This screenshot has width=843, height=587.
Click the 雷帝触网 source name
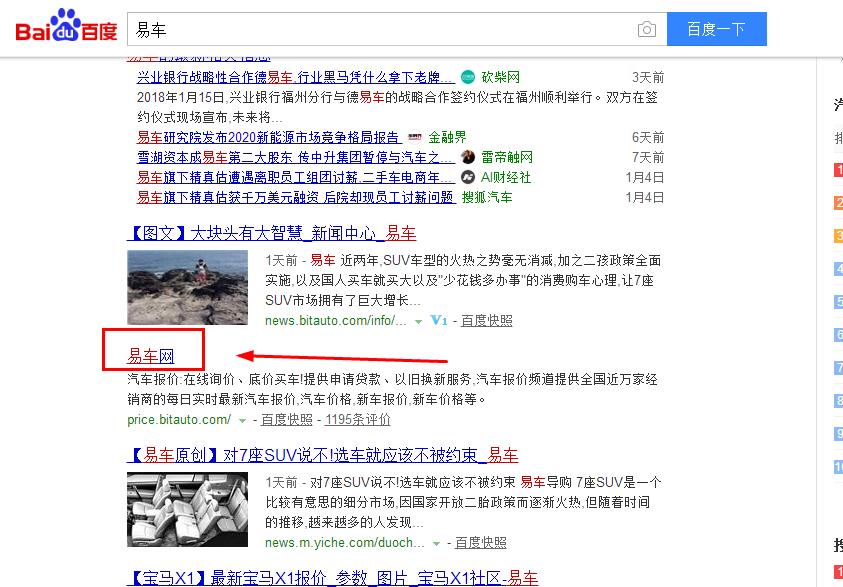[507, 158]
